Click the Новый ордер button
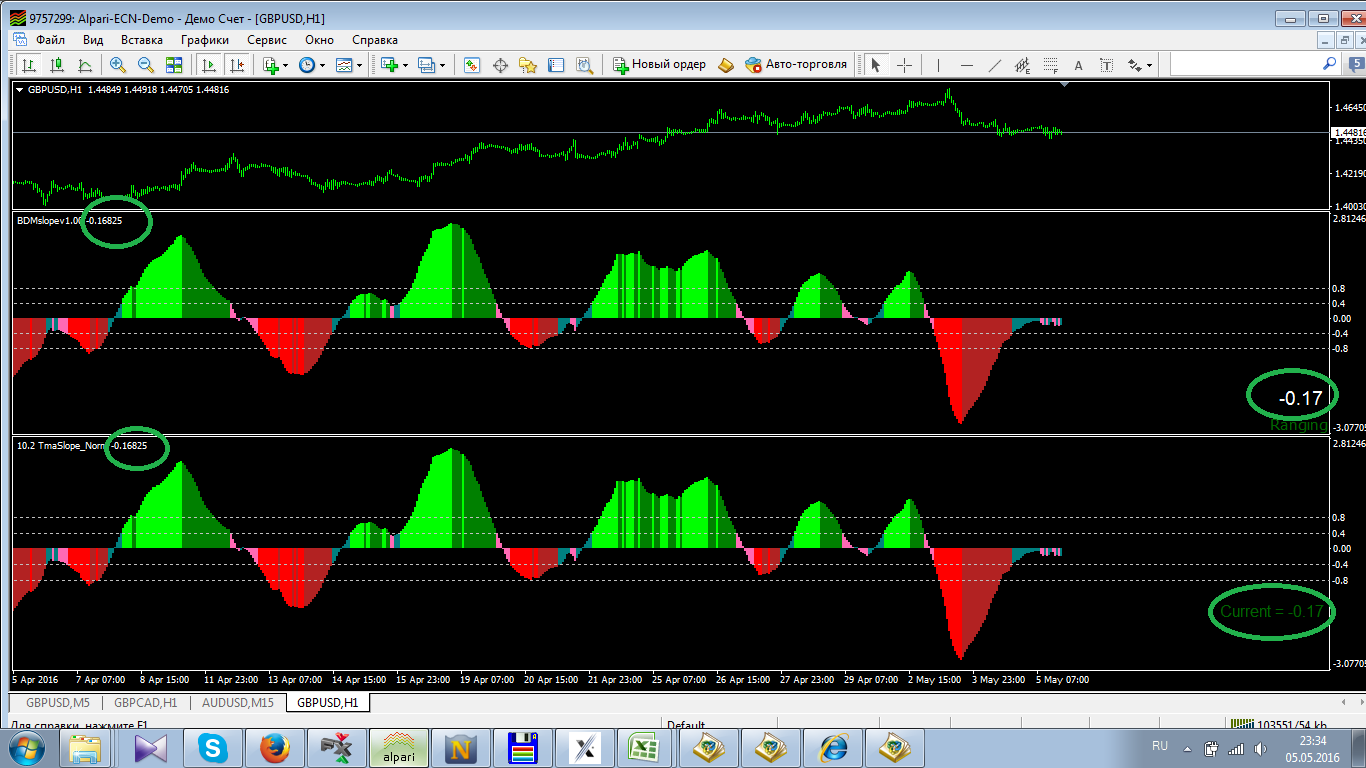Viewport: 1366px width, 768px height. tap(659, 65)
